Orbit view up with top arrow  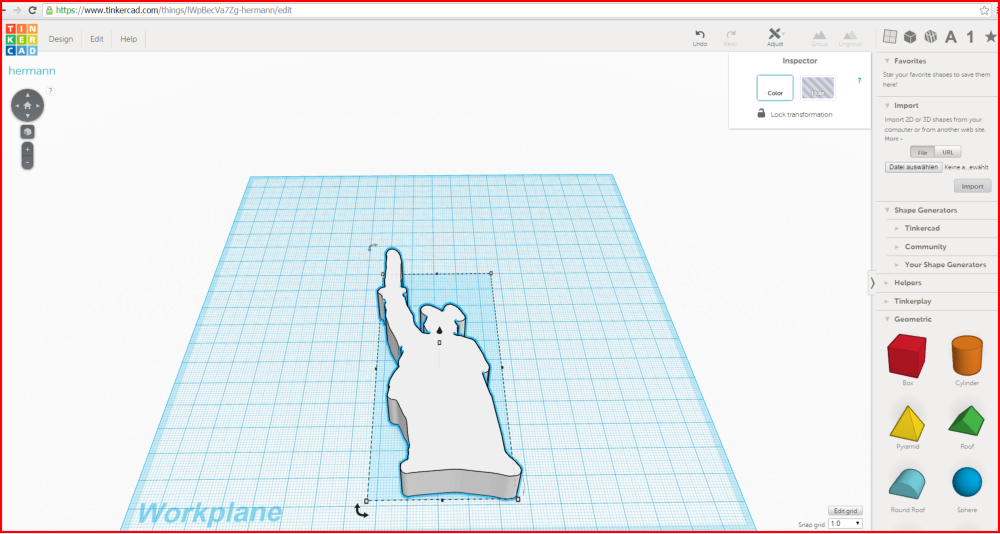(27, 94)
